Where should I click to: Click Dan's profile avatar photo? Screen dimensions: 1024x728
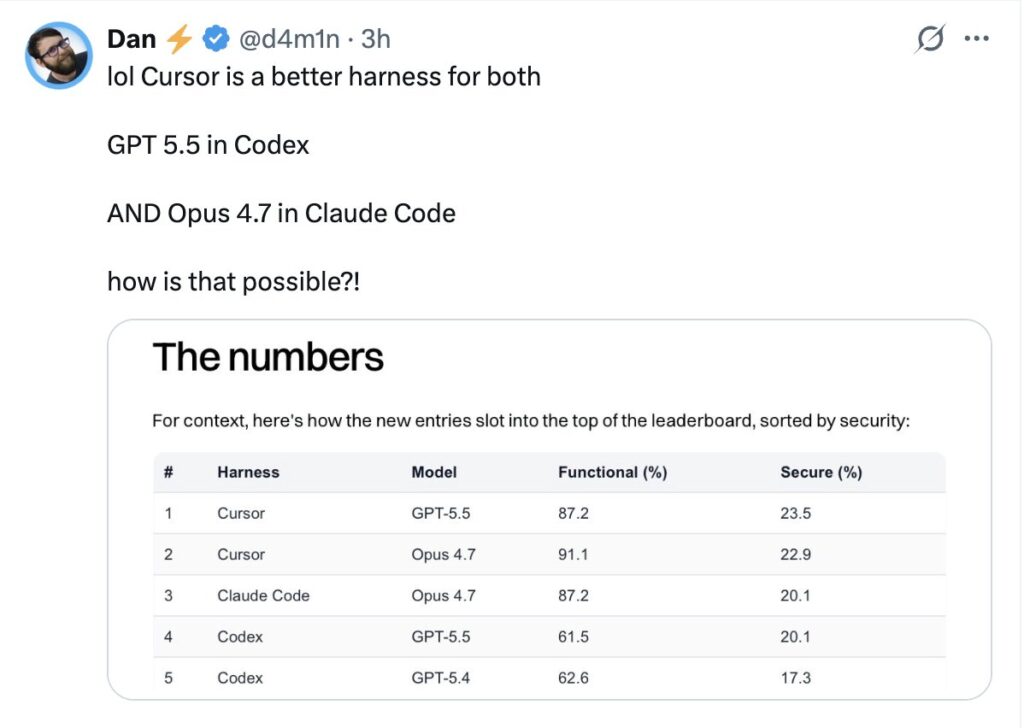point(58,55)
